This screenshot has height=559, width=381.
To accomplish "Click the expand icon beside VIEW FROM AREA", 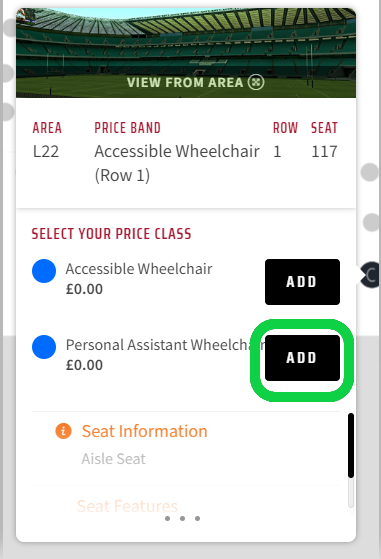I will 256,82.
